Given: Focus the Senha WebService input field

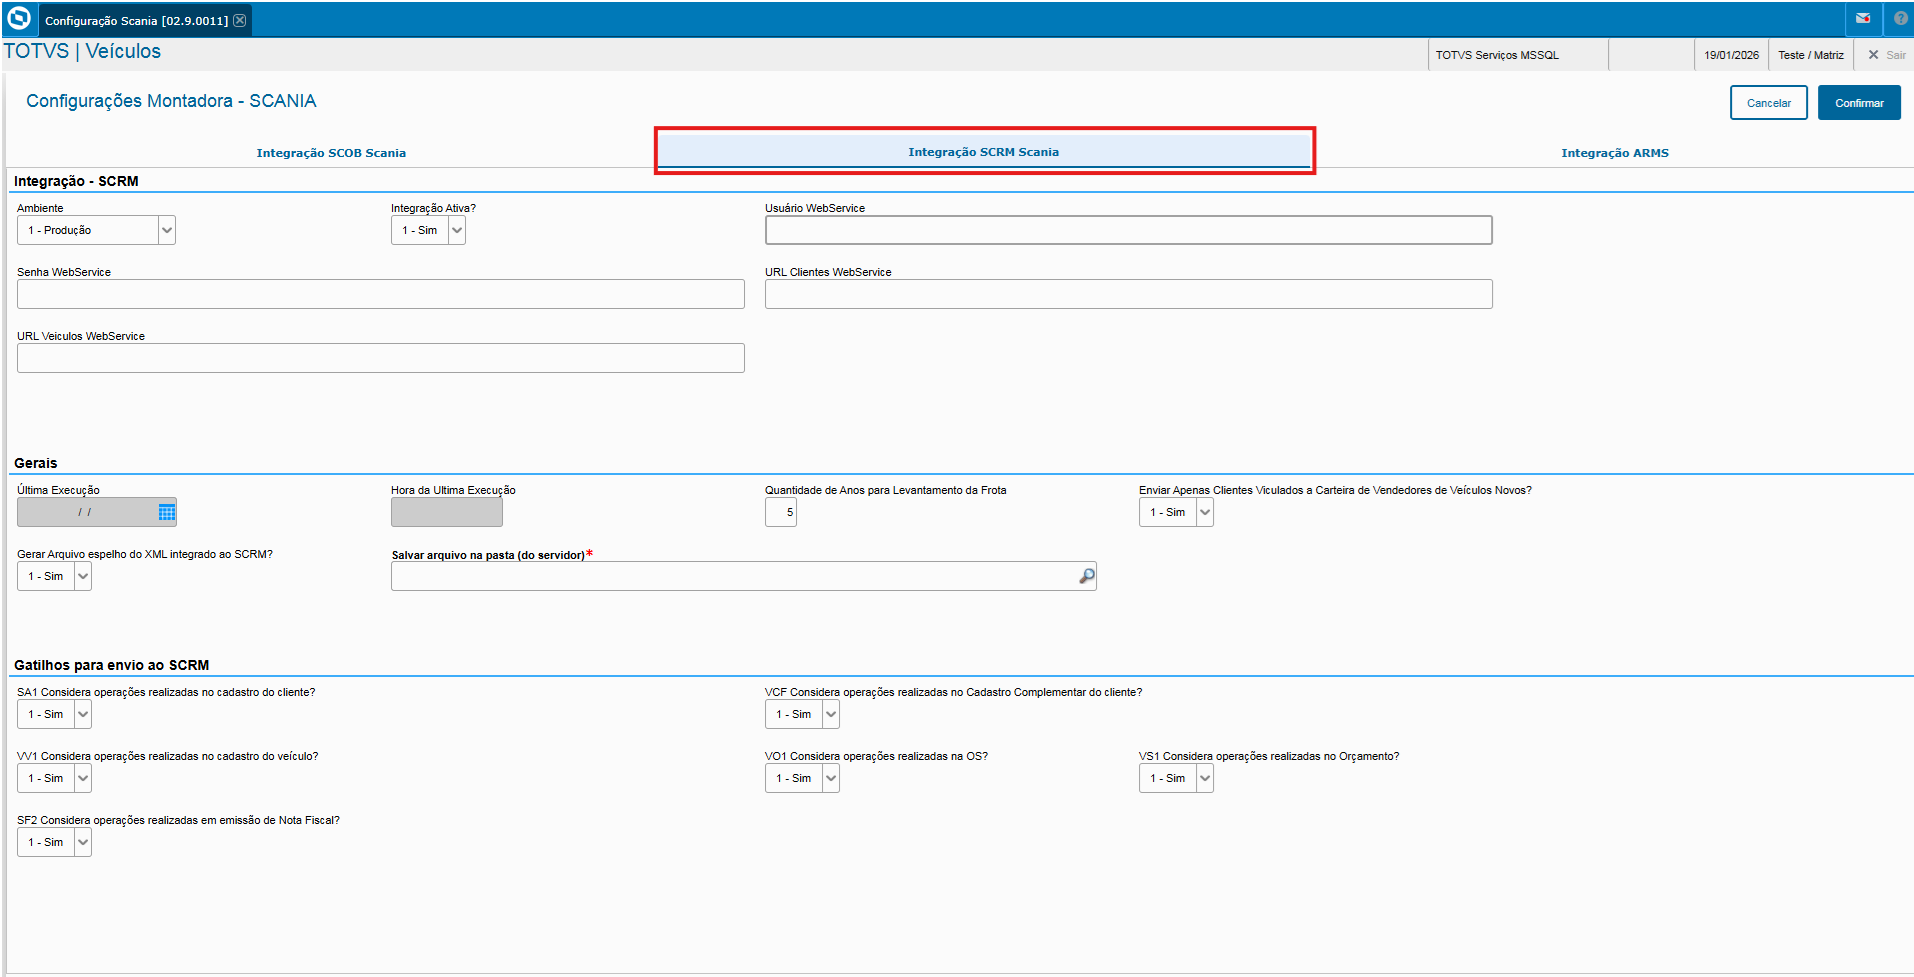Looking at the screenshot, I should pyautogui.click(x=380, y=294).
